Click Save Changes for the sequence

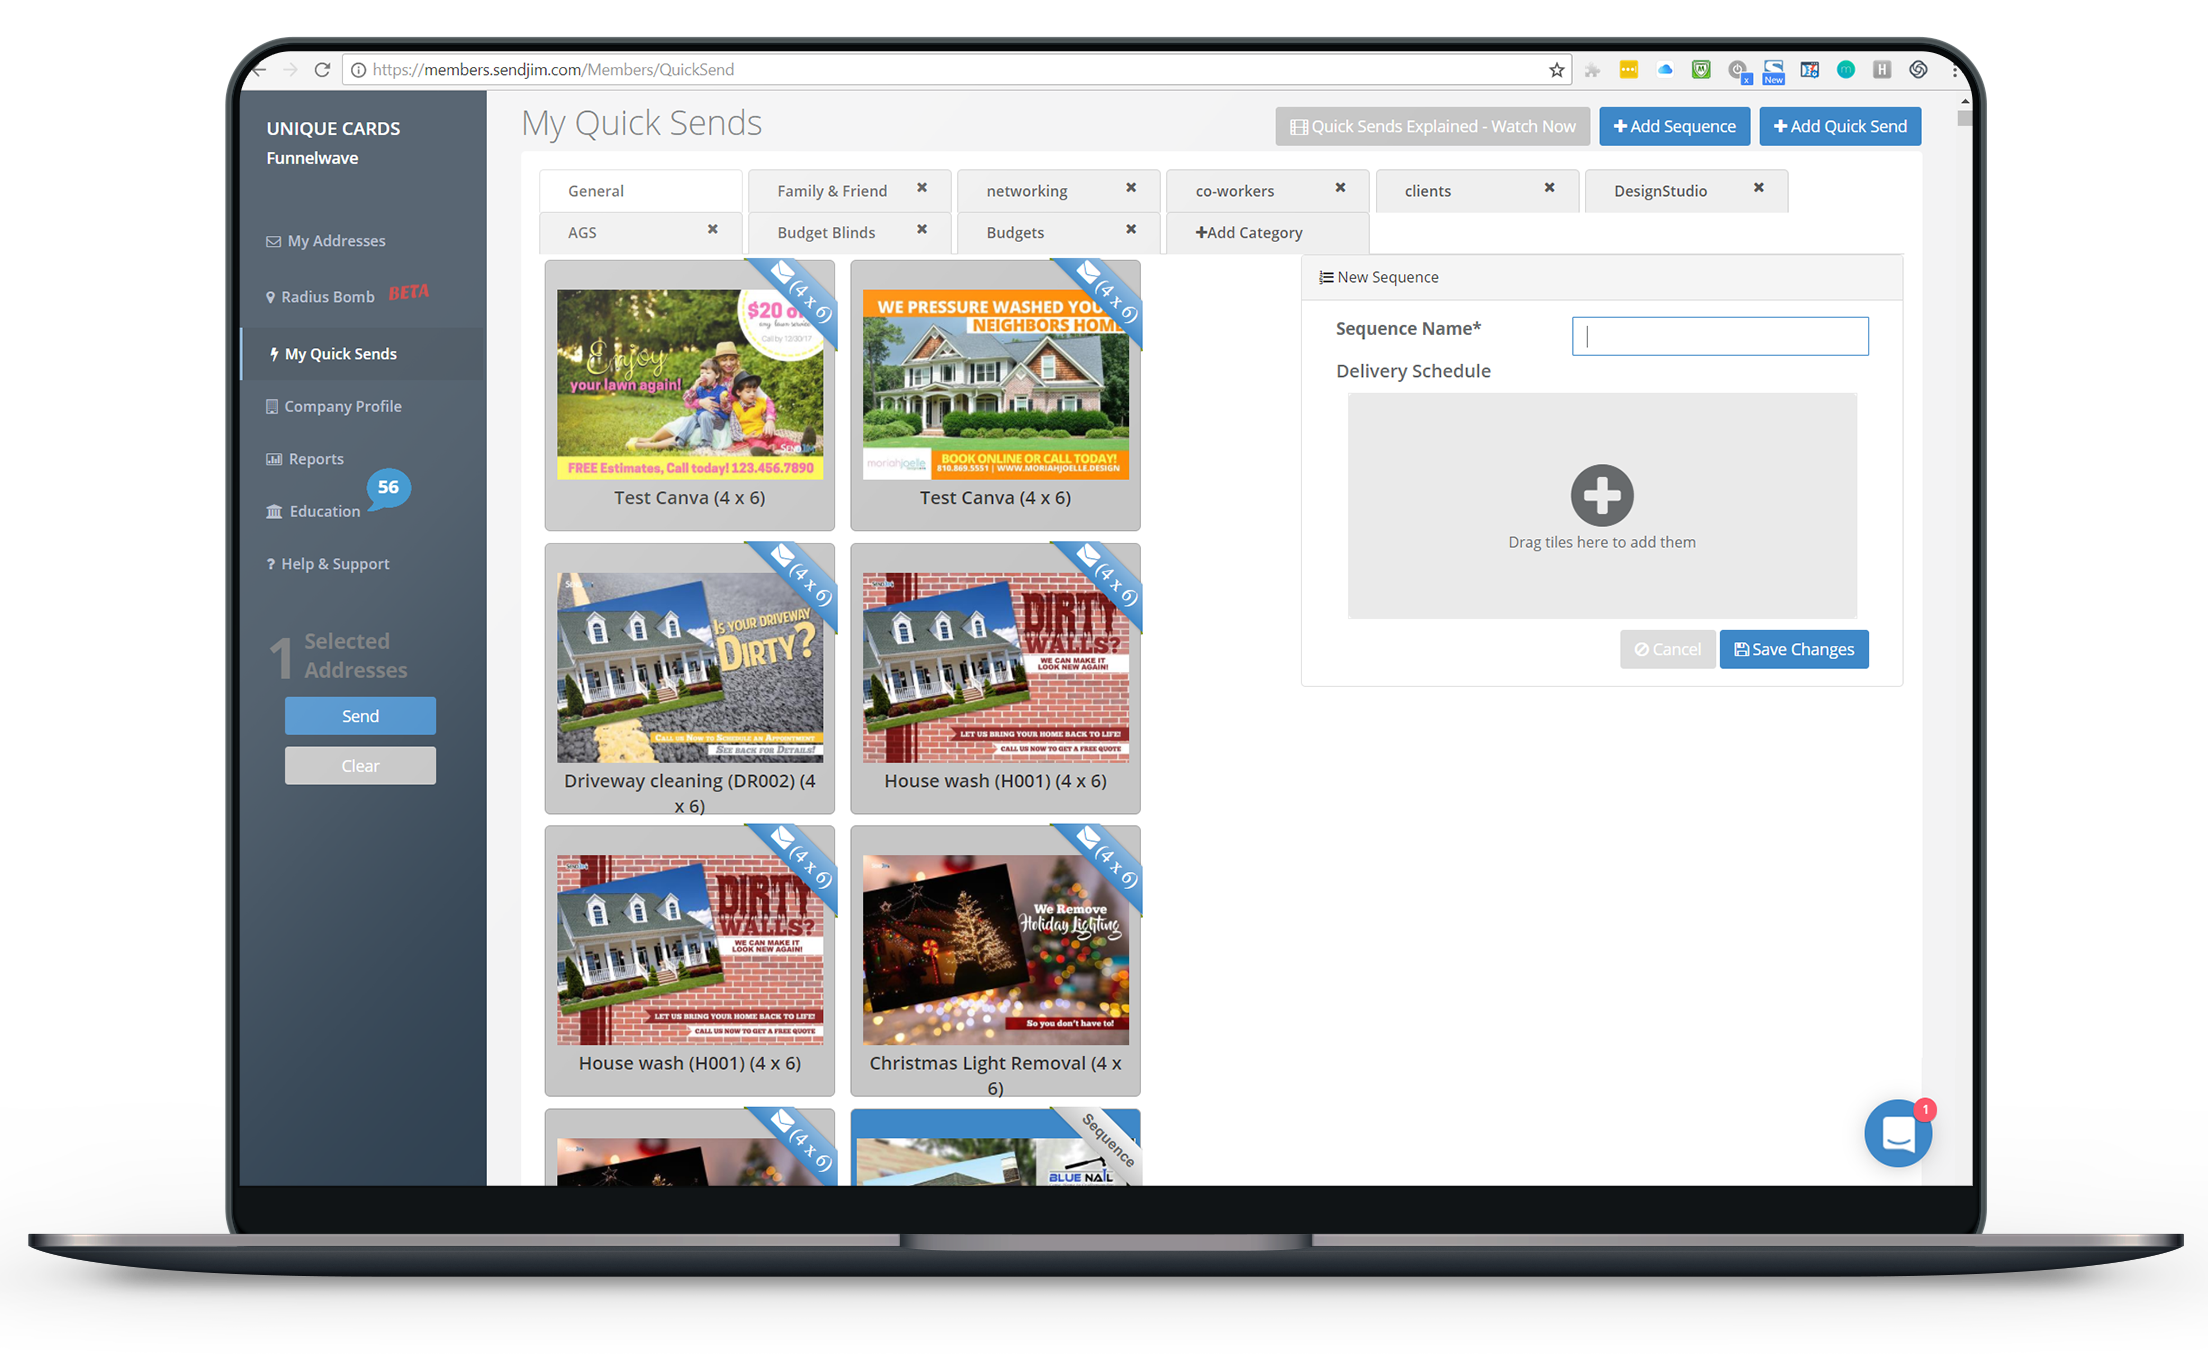pos(1794,649)
